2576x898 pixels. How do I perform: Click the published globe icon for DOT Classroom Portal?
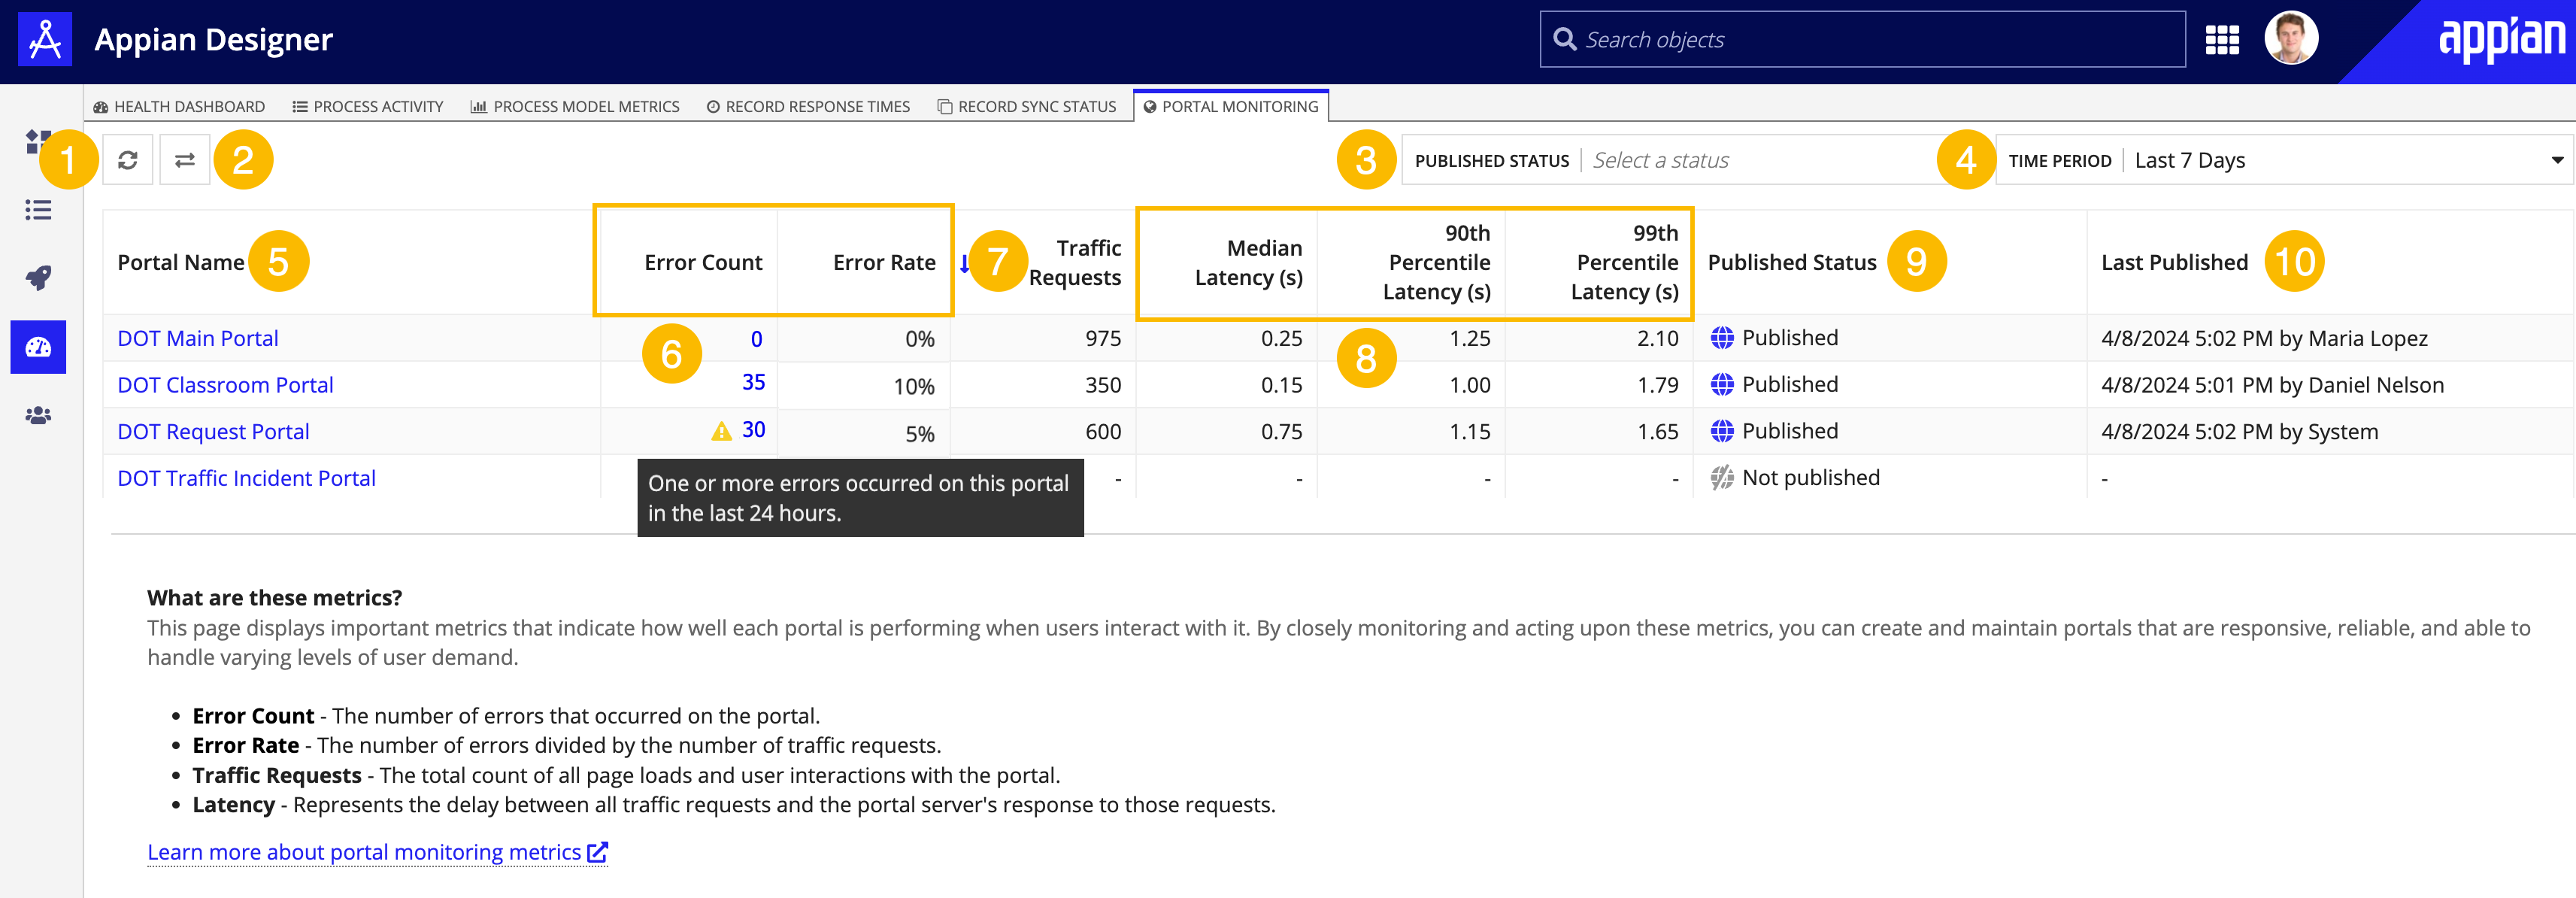click(1721, 384)
